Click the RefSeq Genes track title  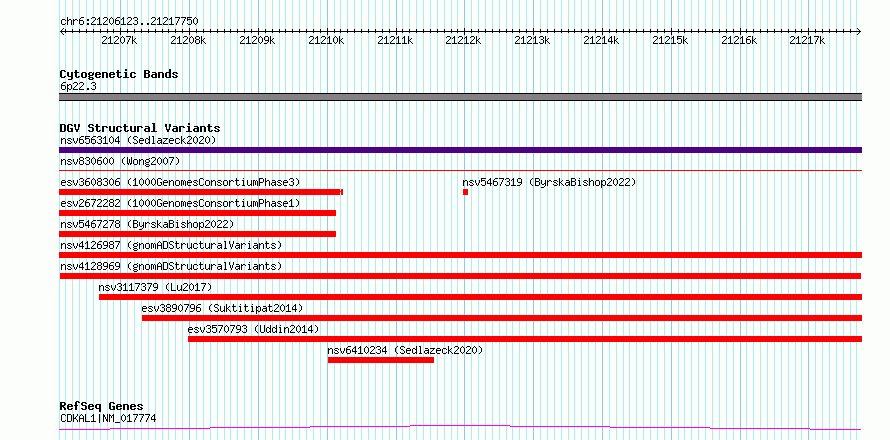(x=102, y=407)
